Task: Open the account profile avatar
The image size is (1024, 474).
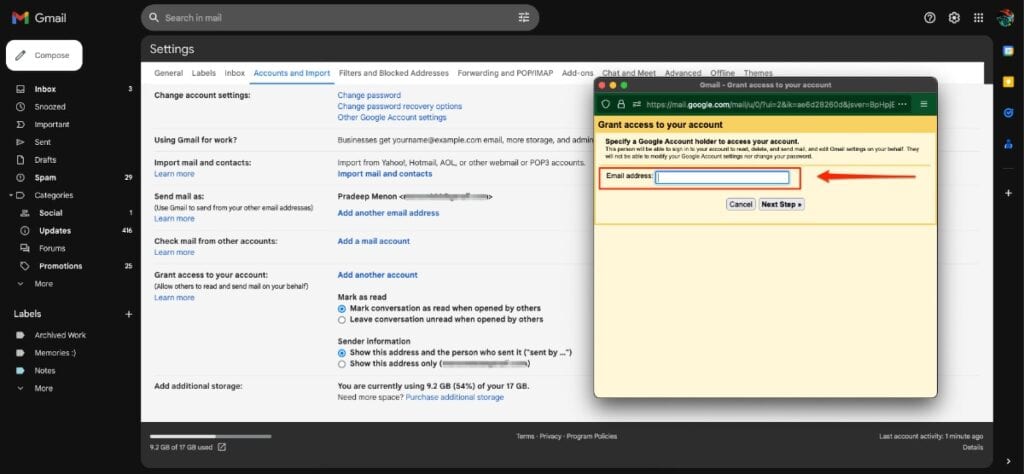Action: pos(1005,18)
